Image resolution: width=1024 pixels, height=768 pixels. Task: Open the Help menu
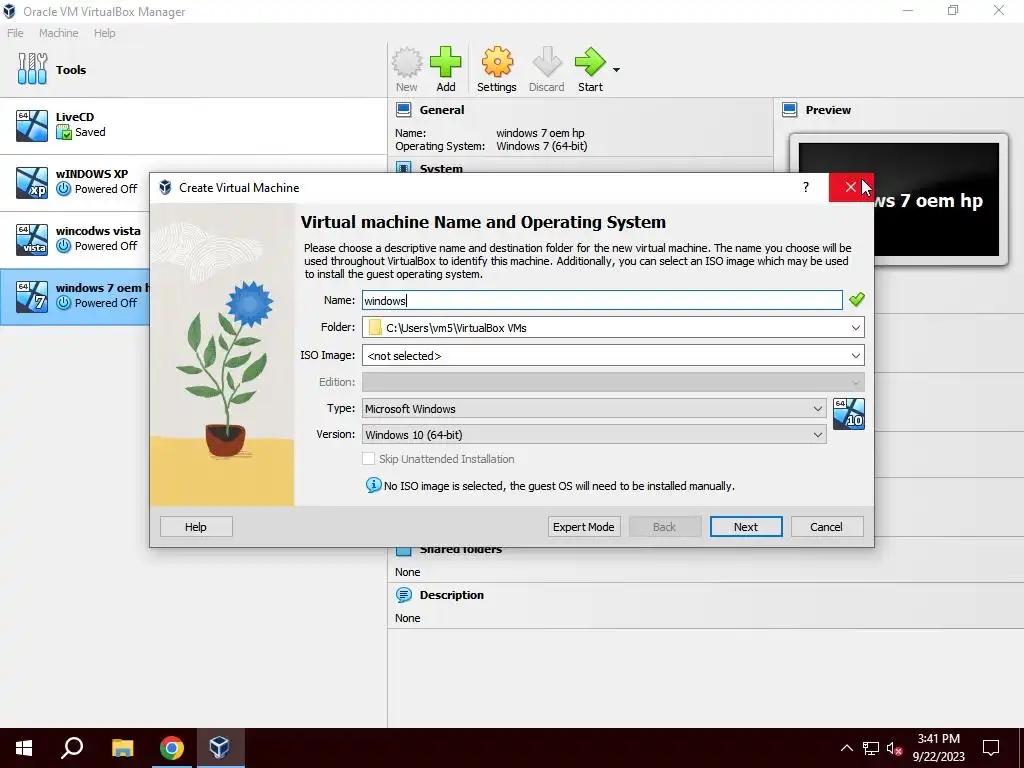point(104,33)
